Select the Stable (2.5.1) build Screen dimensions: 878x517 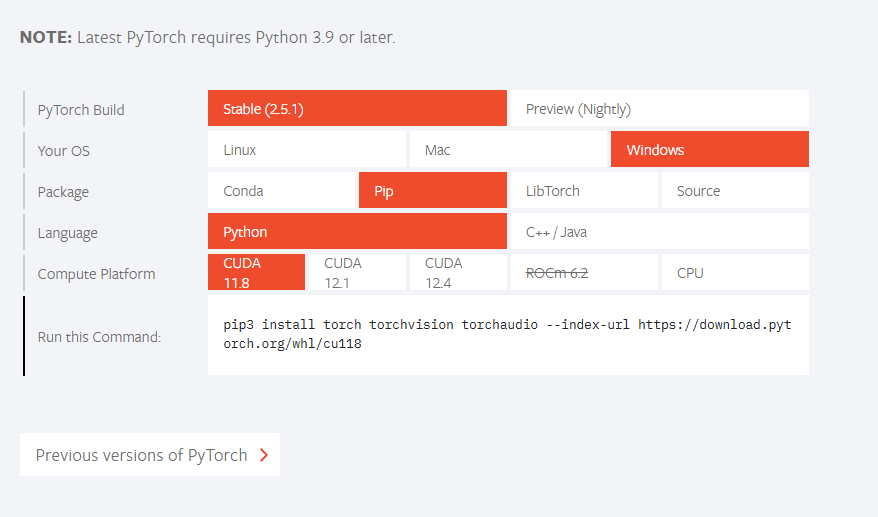357,109
